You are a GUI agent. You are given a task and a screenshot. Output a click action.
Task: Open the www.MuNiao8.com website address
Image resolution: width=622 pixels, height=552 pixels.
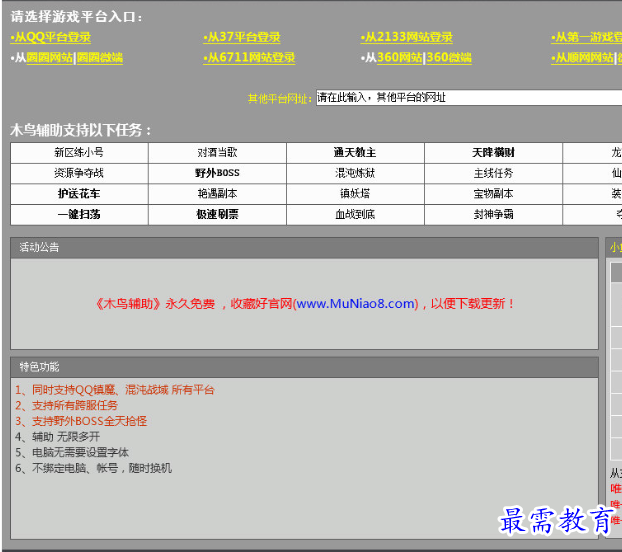click(355, 304)
